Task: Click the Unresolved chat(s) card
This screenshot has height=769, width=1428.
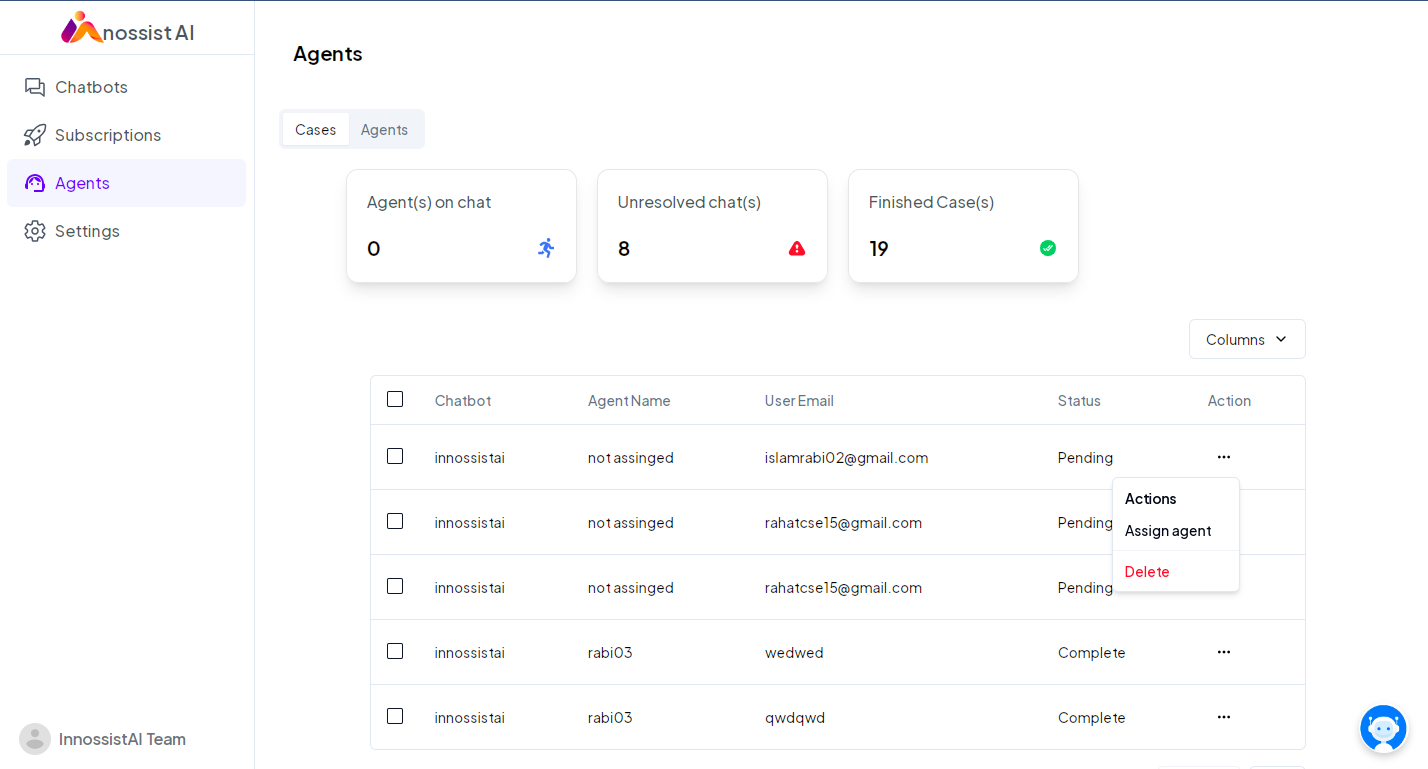Action: 712,226
